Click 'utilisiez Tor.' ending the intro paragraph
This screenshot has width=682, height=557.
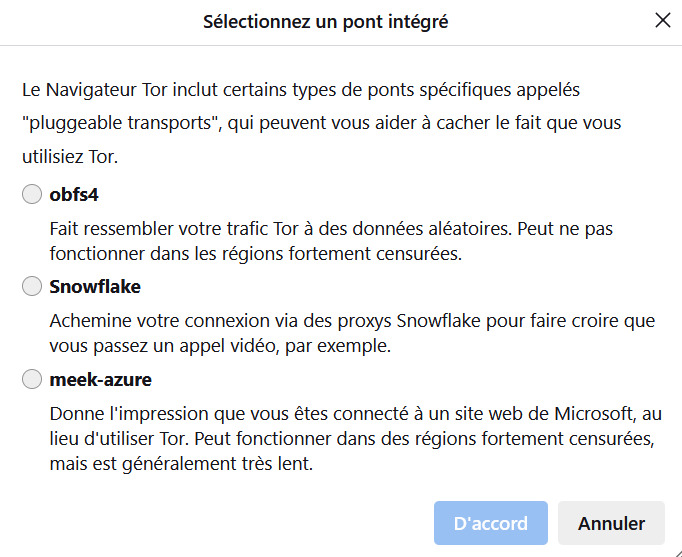pos(70,157)
